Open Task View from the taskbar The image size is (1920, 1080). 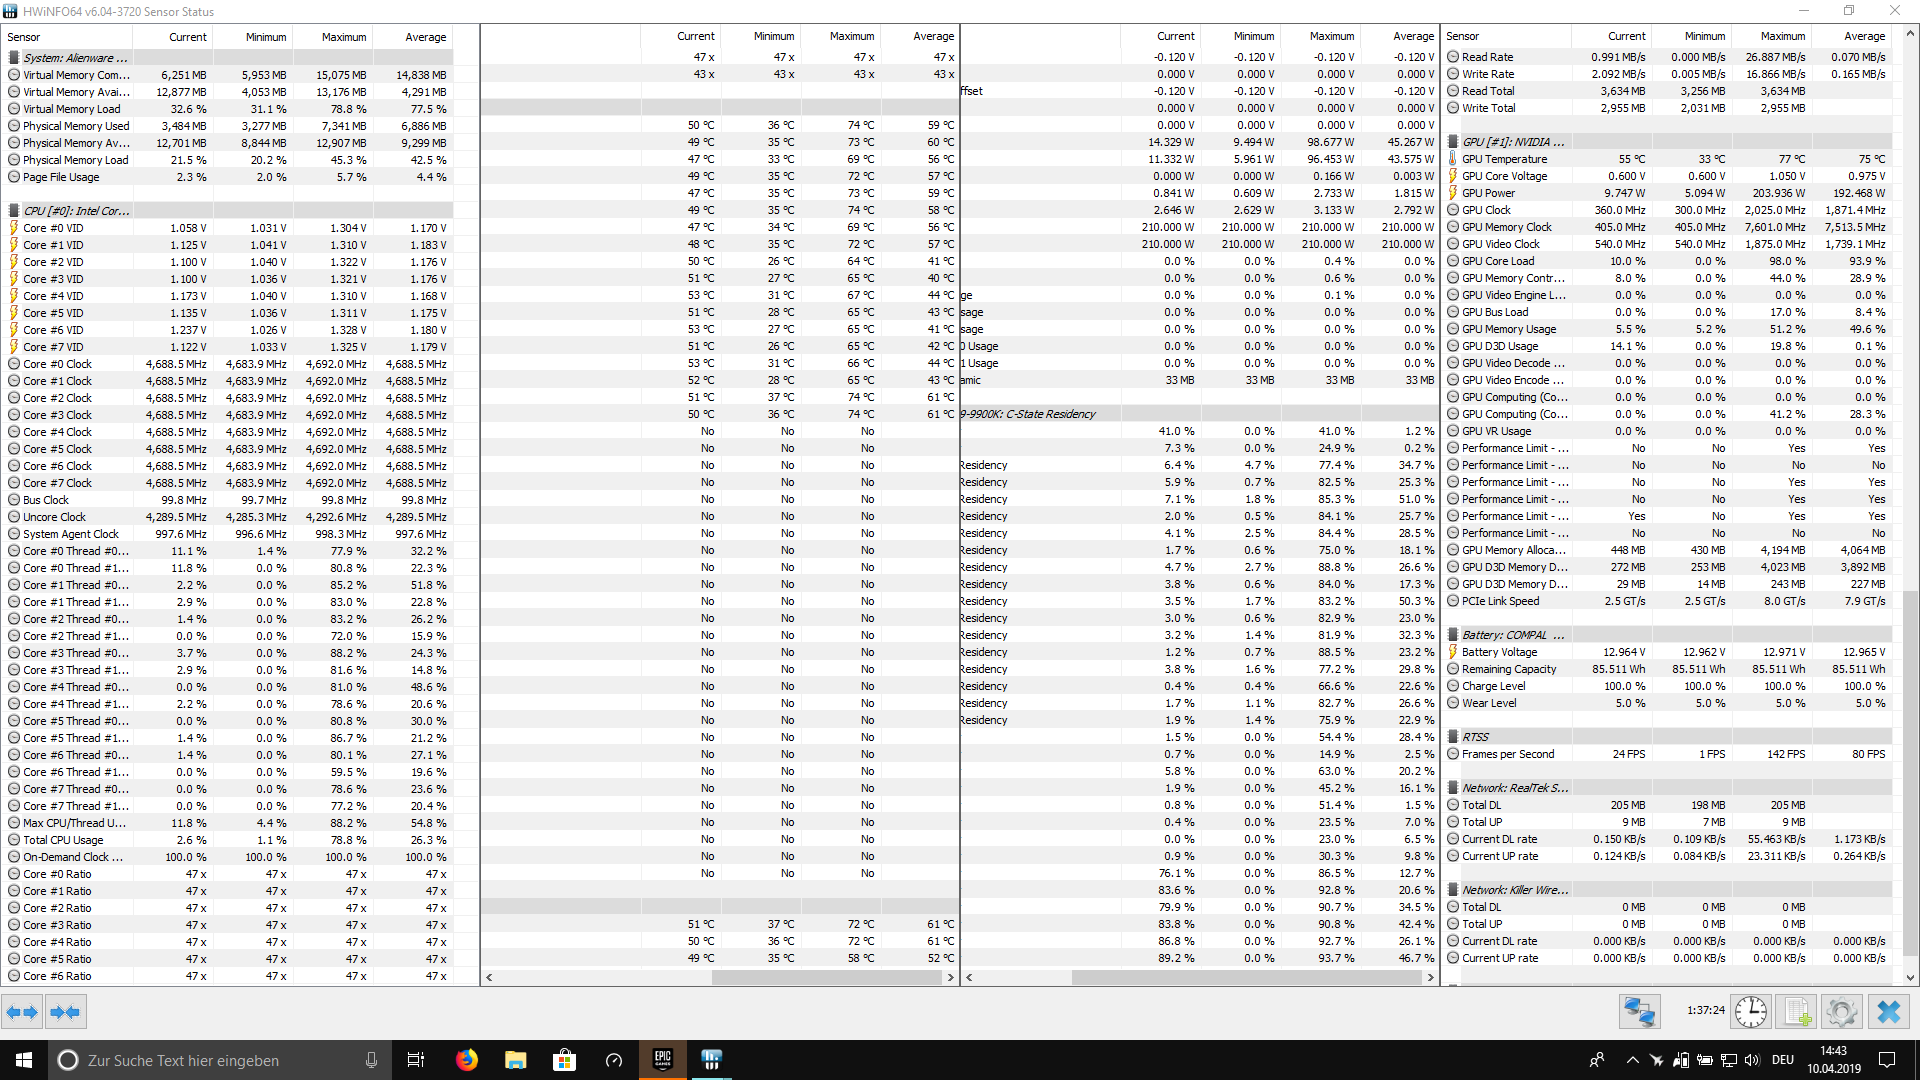pyautogui.click(x=416, y=1060)
